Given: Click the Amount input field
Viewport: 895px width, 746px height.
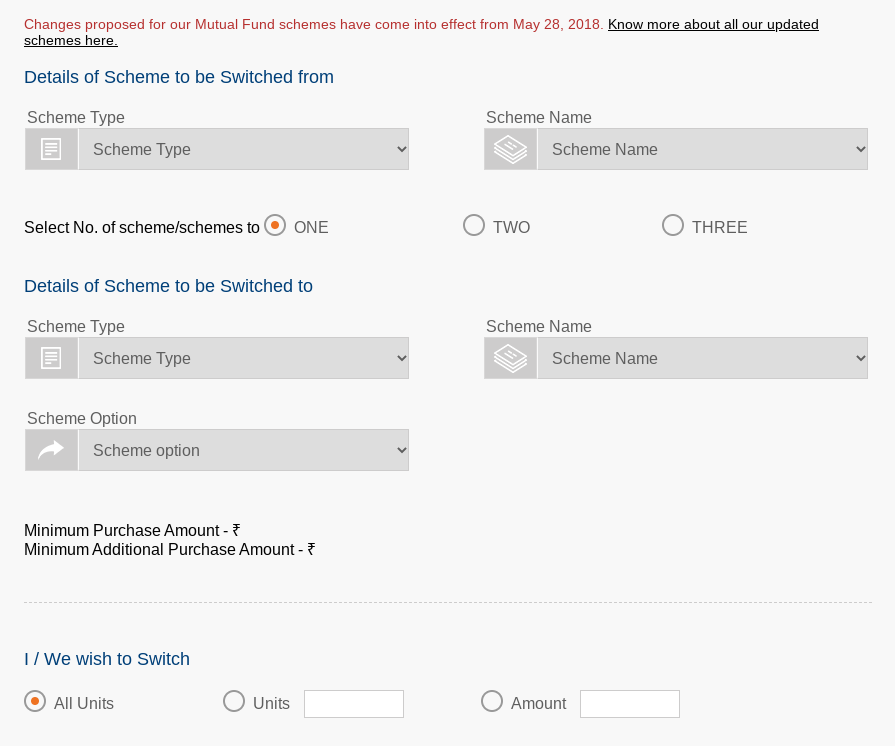Looking at the screenshot, I should click(x=630, y=704).
